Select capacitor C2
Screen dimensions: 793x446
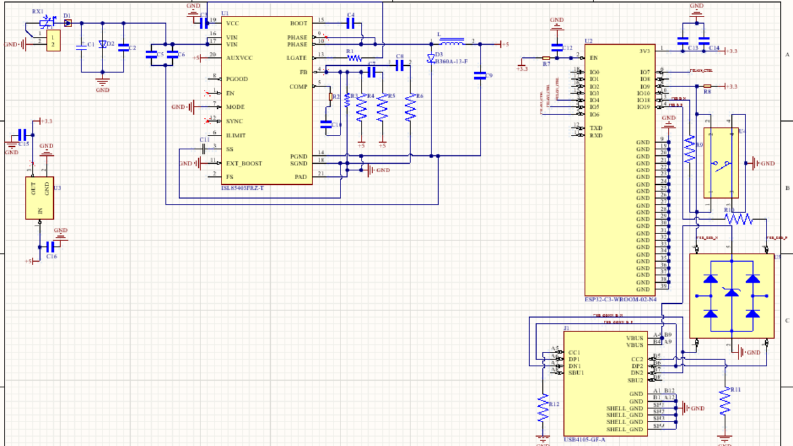coord(123,47)
